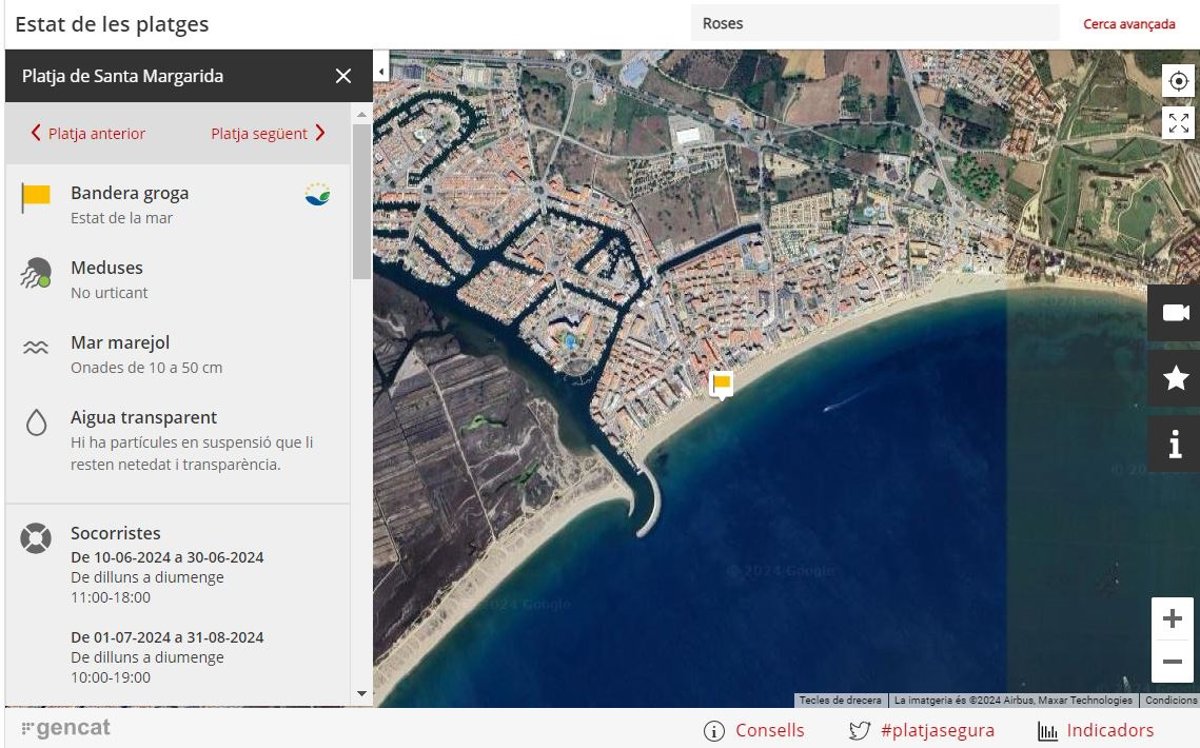
Task: Toggle fullscreen map view
Action: (1178, 123)
